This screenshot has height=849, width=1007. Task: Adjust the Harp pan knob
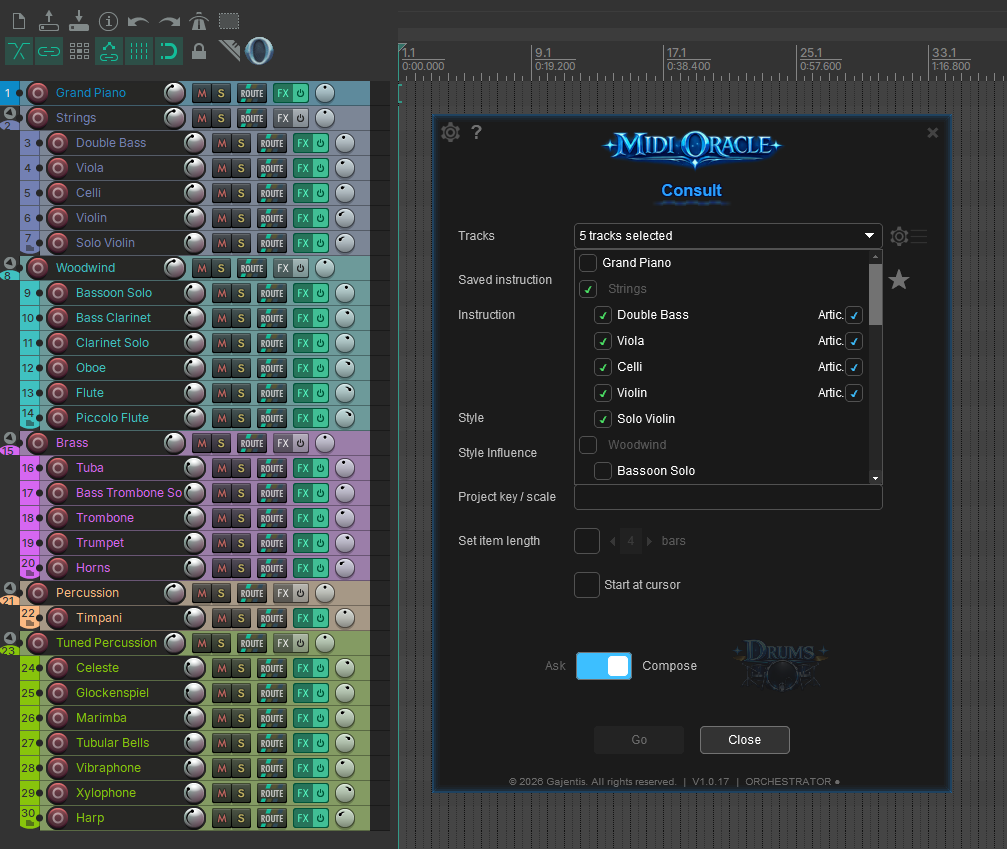coord(345,818)
